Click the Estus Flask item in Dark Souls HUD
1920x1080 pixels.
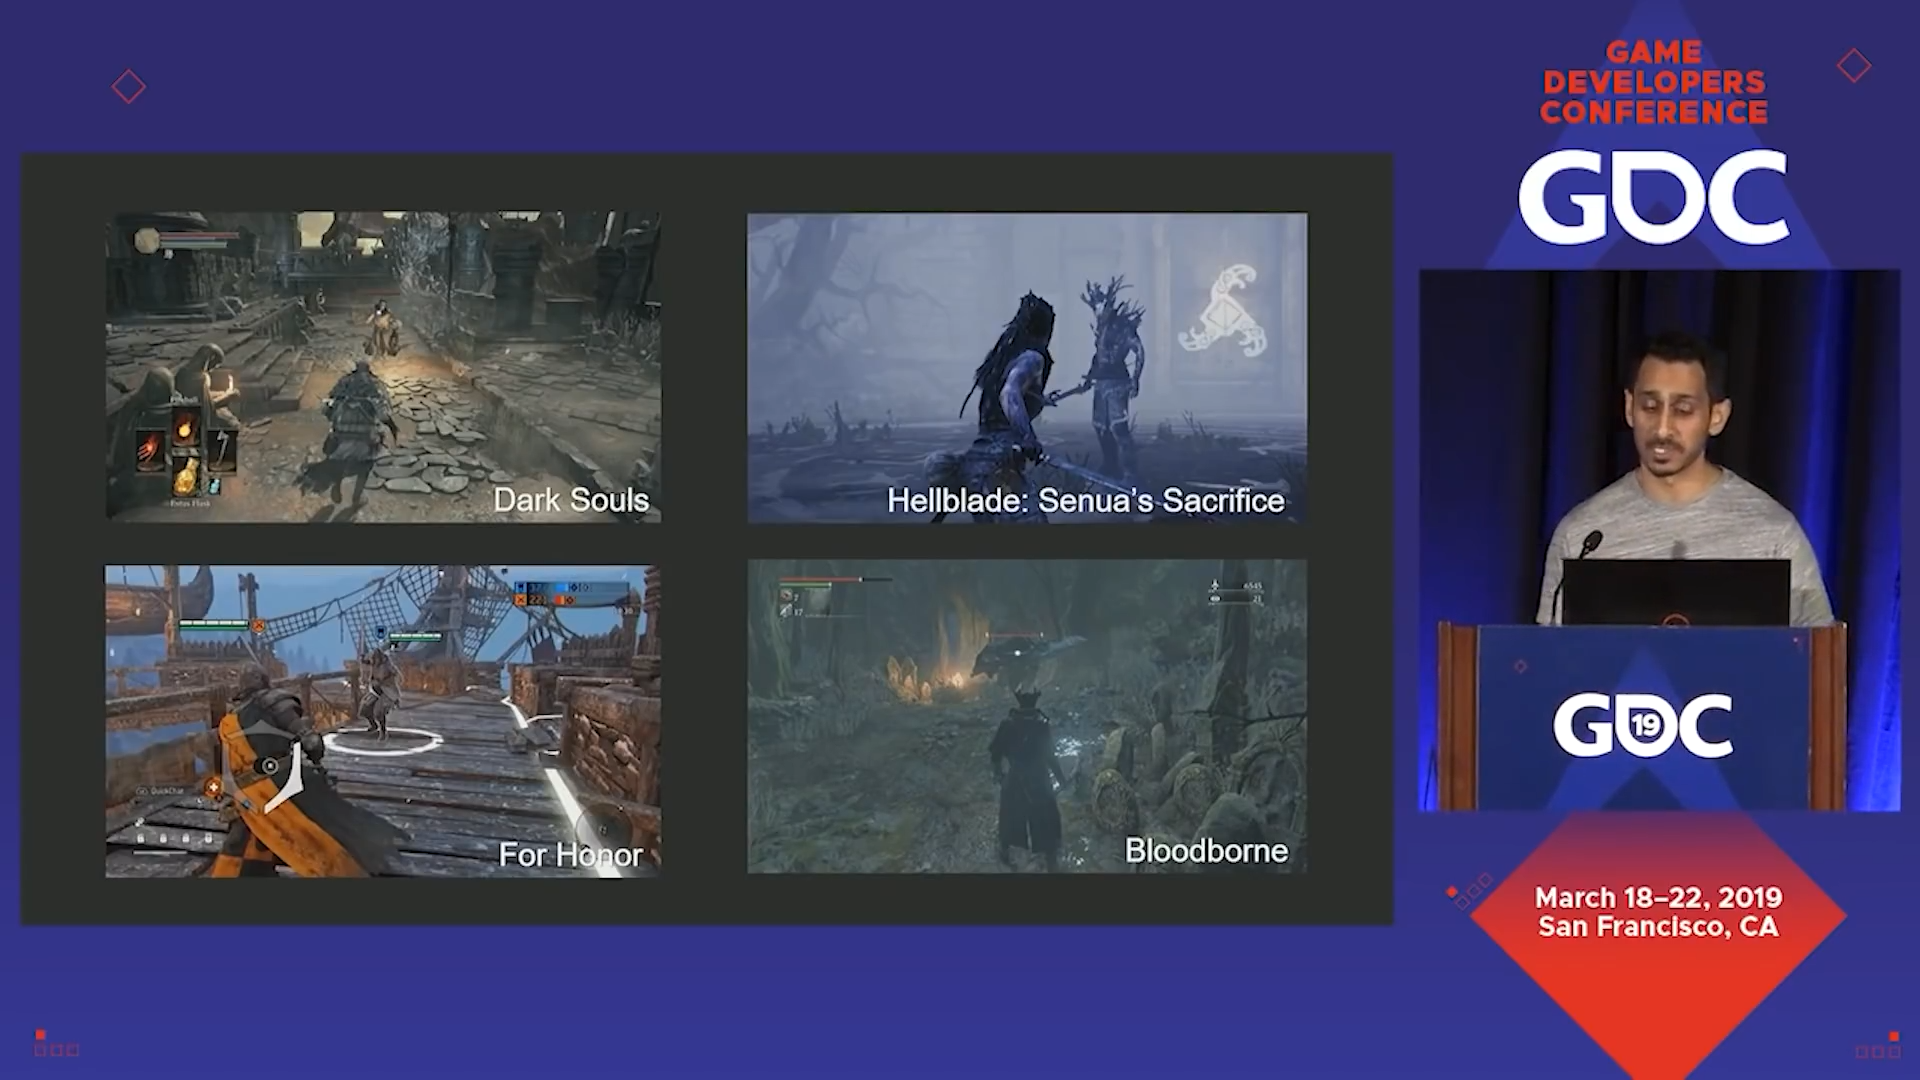point(186,475)
